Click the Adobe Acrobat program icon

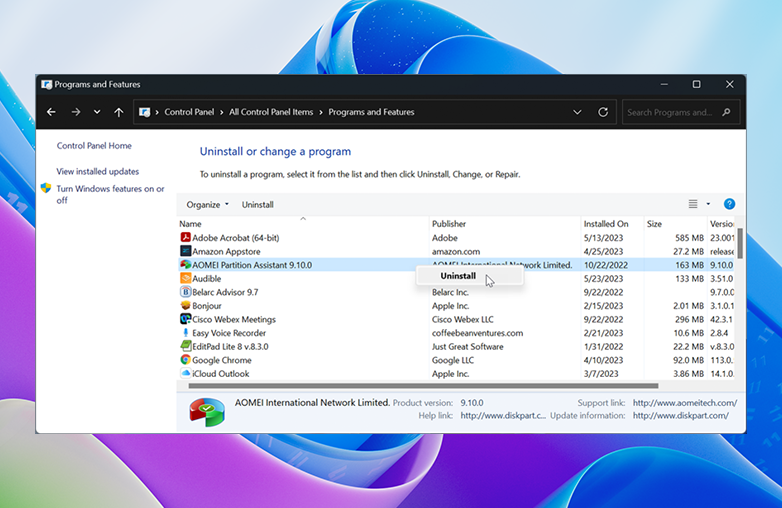coord(186,237)
